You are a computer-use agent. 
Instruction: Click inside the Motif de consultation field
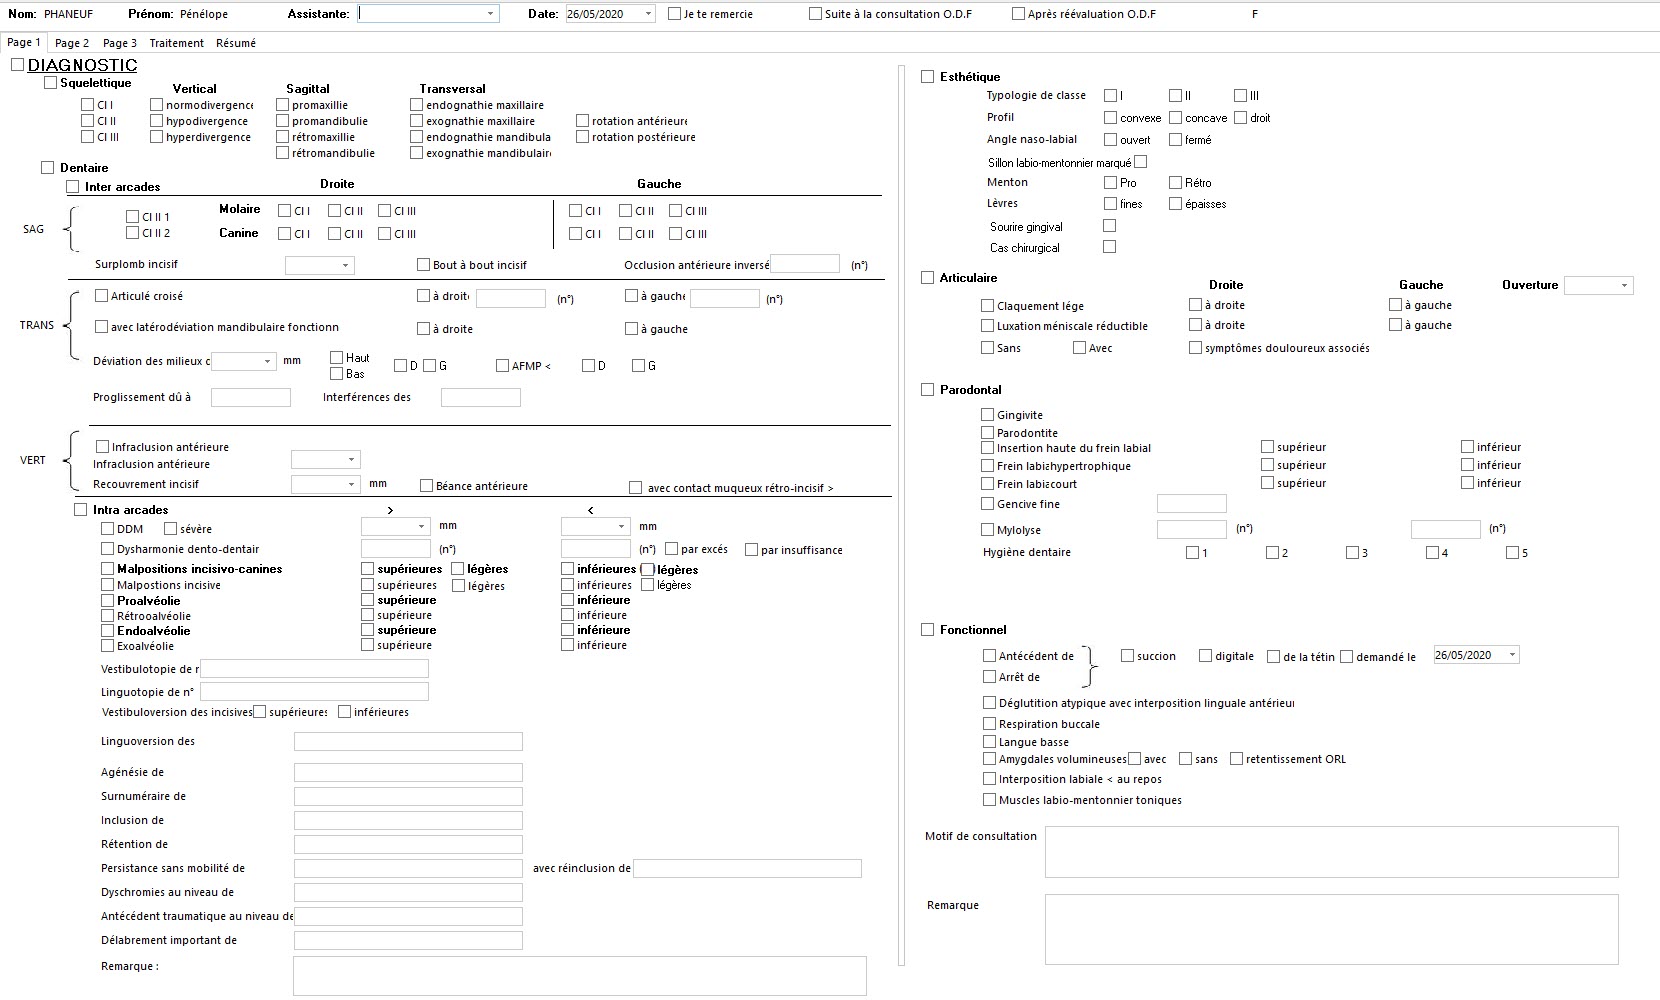pos(1330,852)
